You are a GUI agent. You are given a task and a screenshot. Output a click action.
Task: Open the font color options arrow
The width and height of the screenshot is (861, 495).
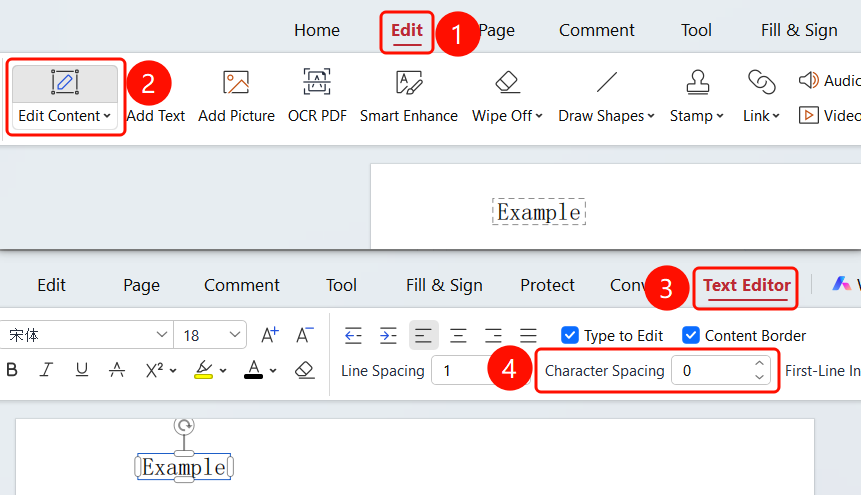click(x=273, y=371)
